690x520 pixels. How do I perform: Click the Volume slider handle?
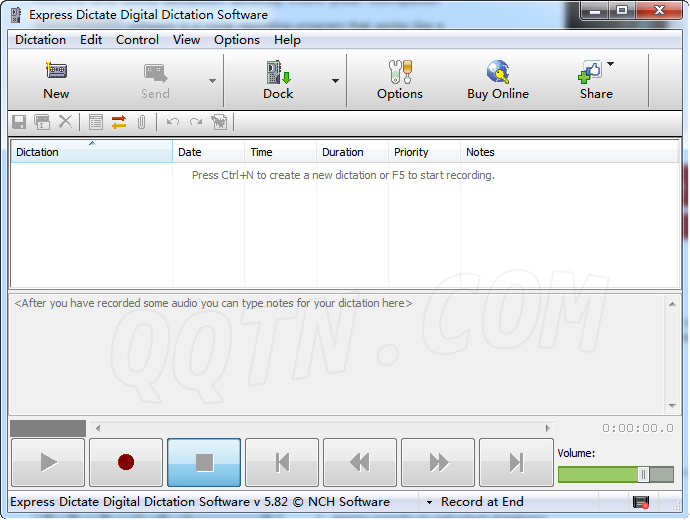coord(643,474)
